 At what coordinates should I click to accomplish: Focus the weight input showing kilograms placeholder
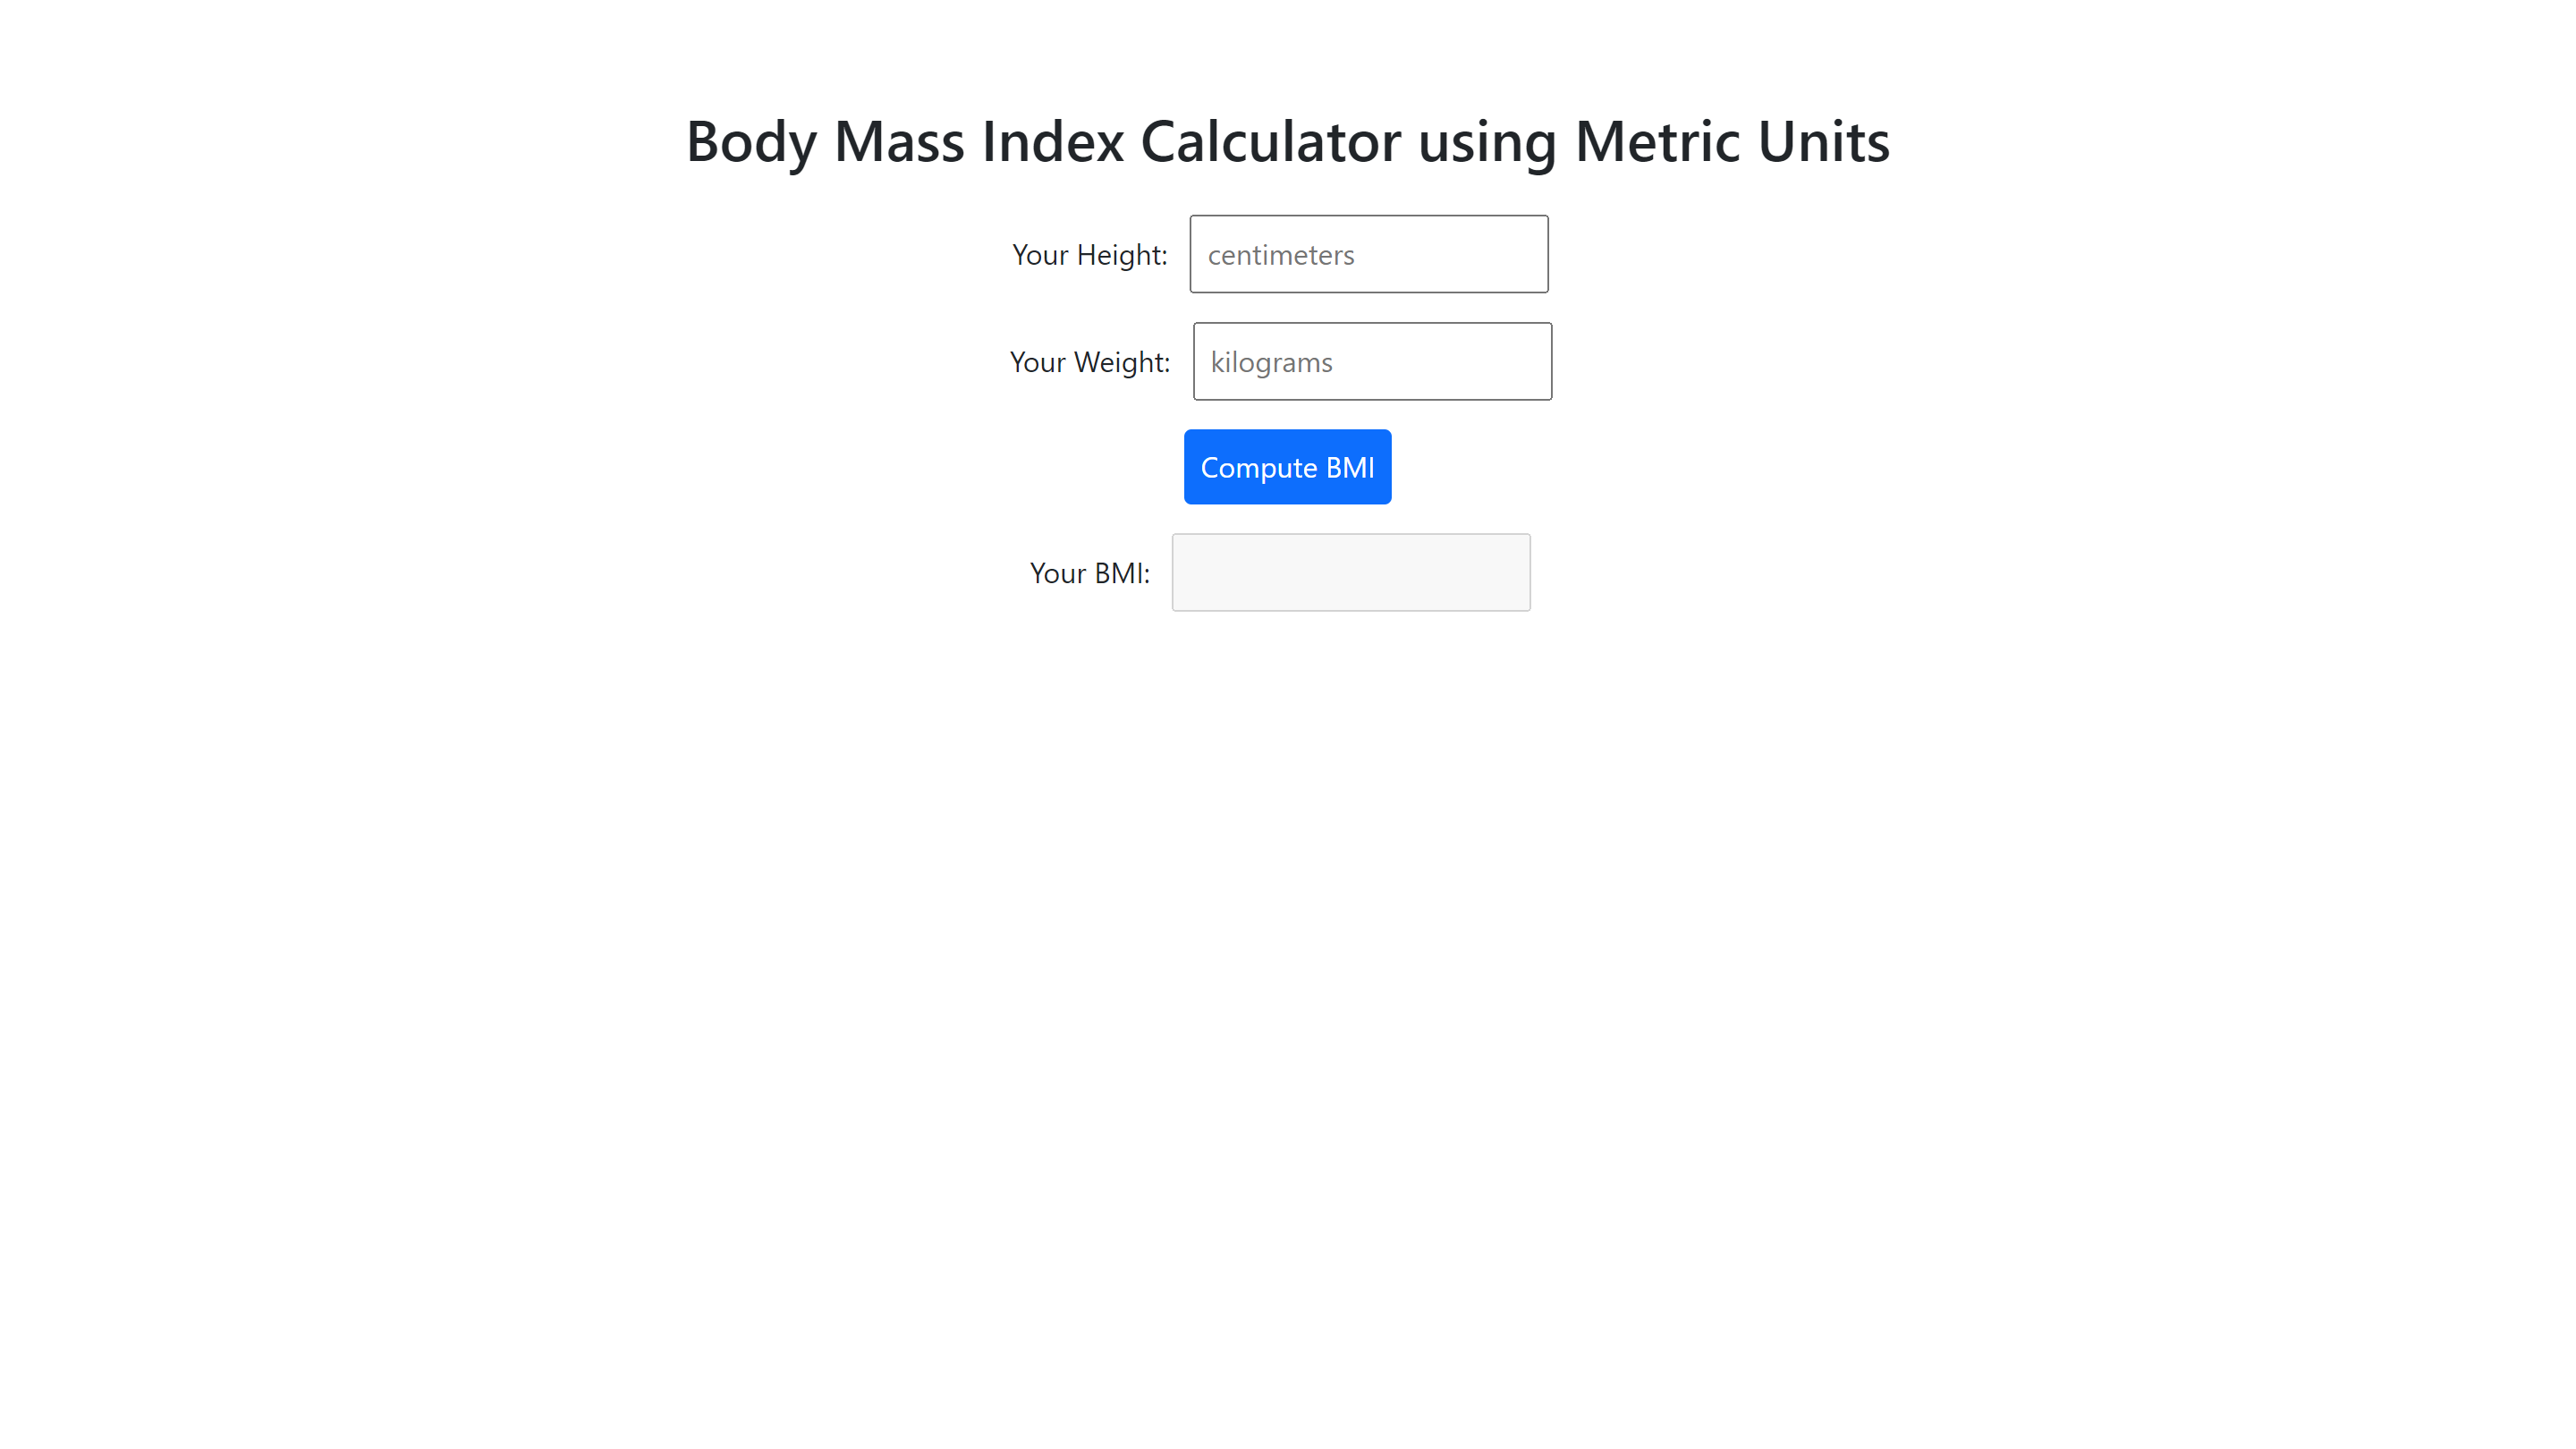[1371, 361]
